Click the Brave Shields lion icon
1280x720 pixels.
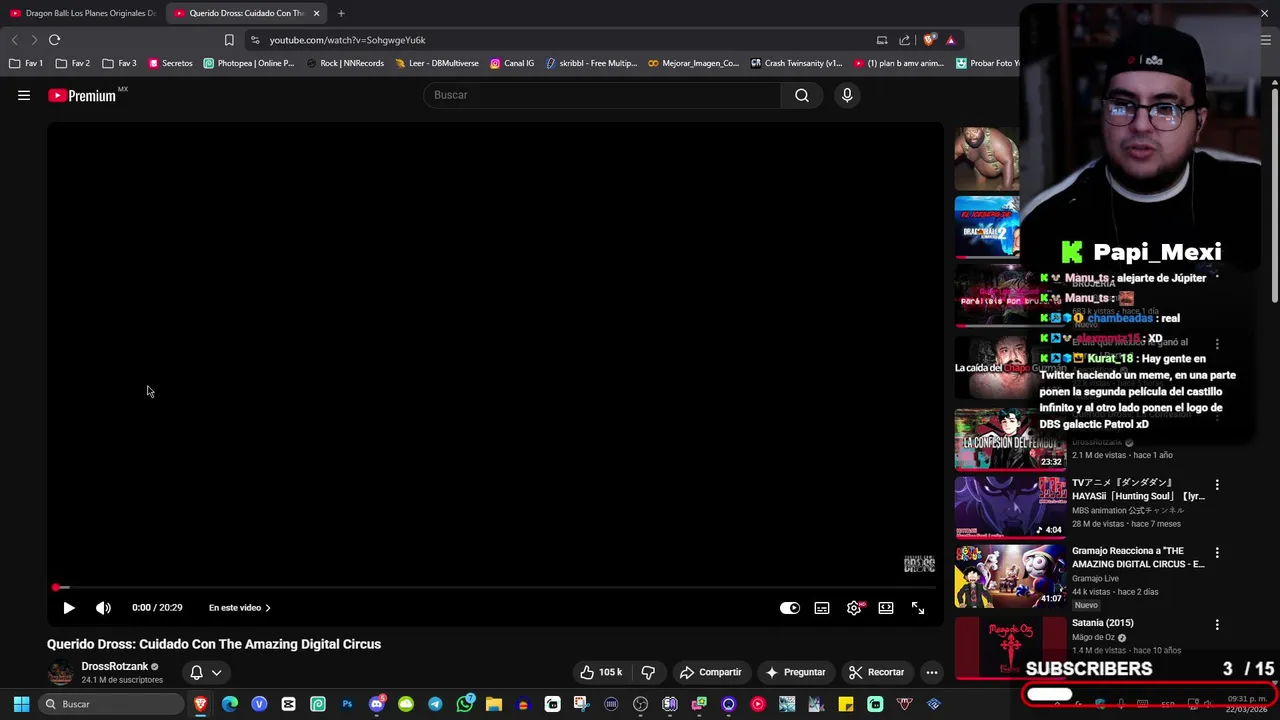(x=929, y=40)
